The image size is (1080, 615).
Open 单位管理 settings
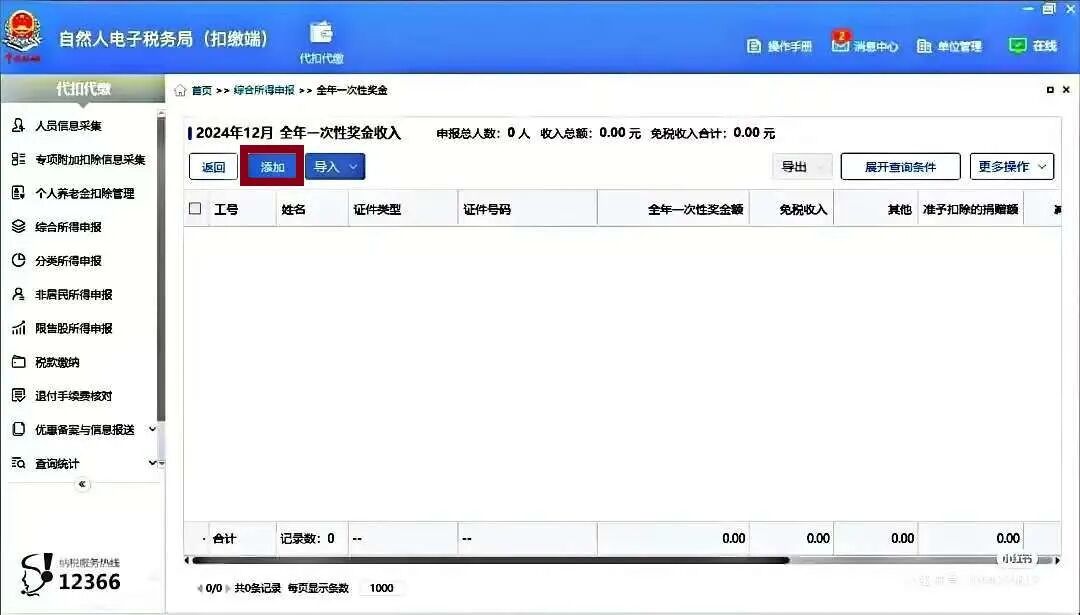953,45
